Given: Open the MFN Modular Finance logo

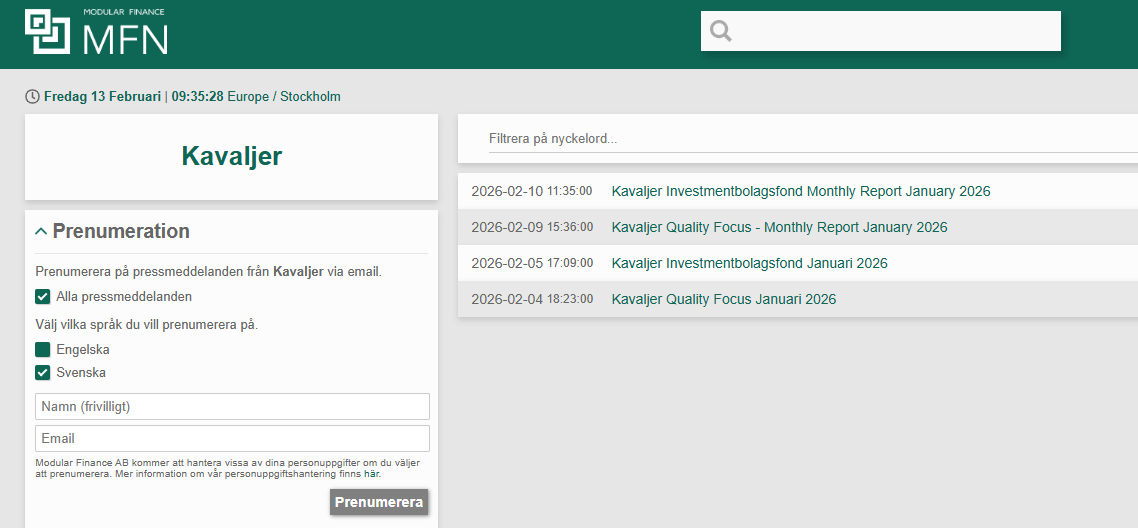Looking at the screenshot, I should [x=96, y=32].
